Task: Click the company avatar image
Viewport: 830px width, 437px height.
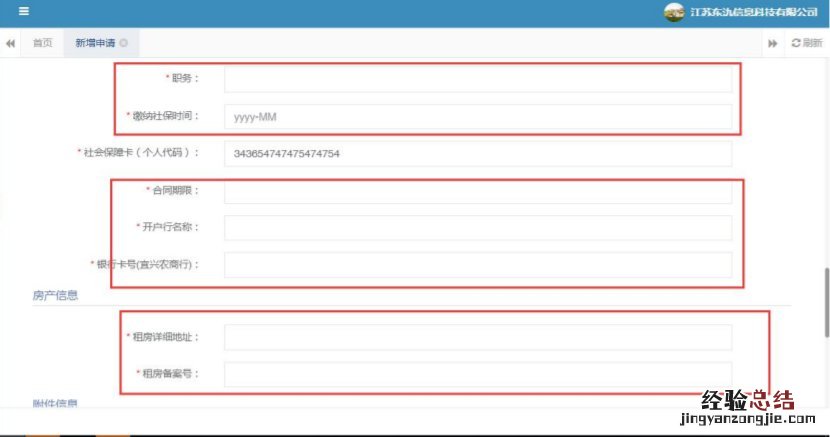Action: point(674,12)
